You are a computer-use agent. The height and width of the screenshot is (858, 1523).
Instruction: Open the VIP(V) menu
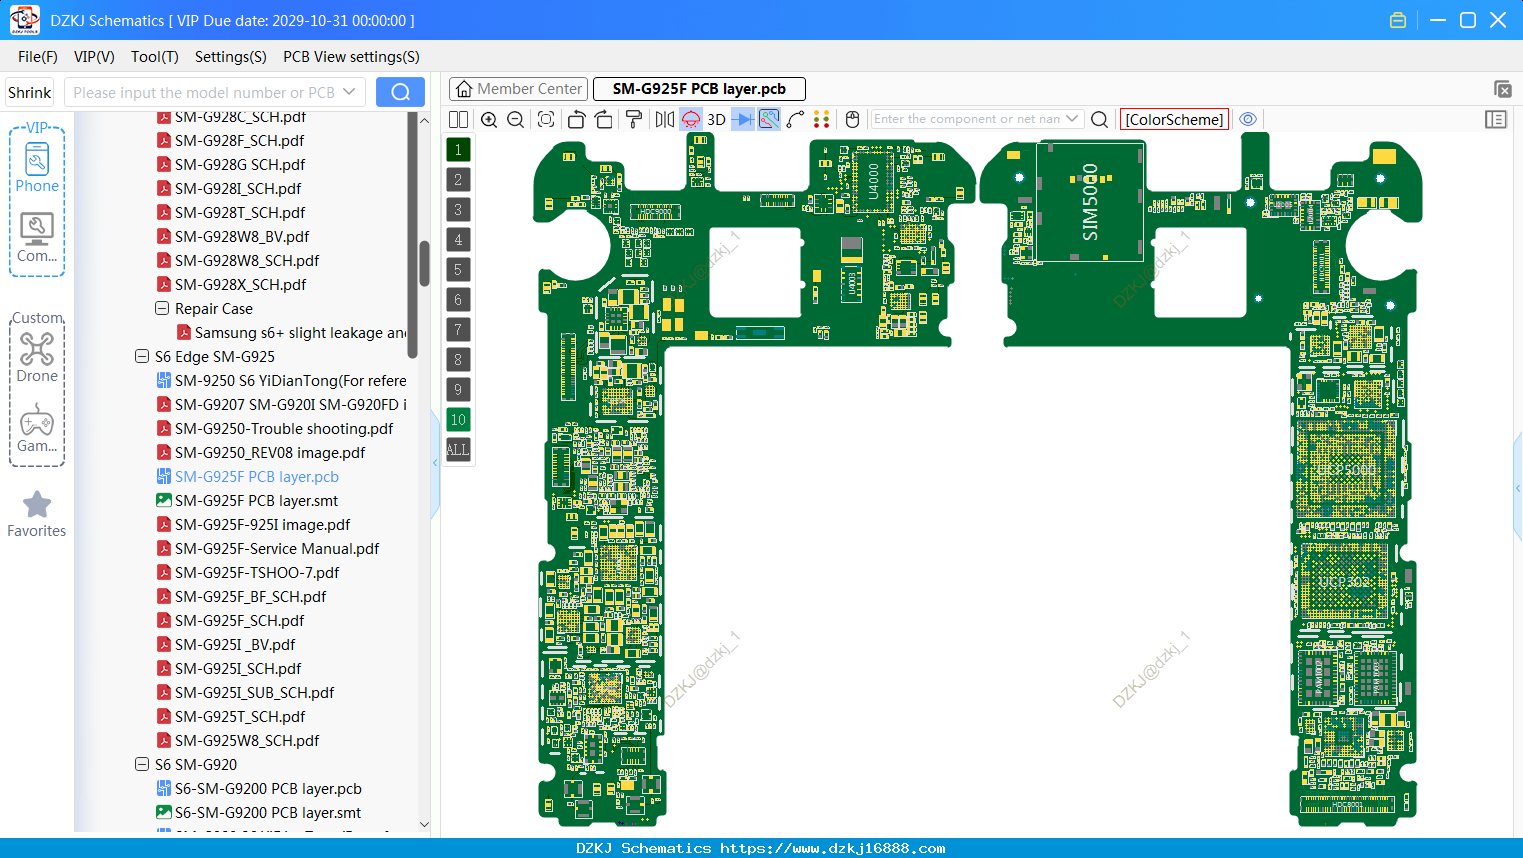point(94,57)
